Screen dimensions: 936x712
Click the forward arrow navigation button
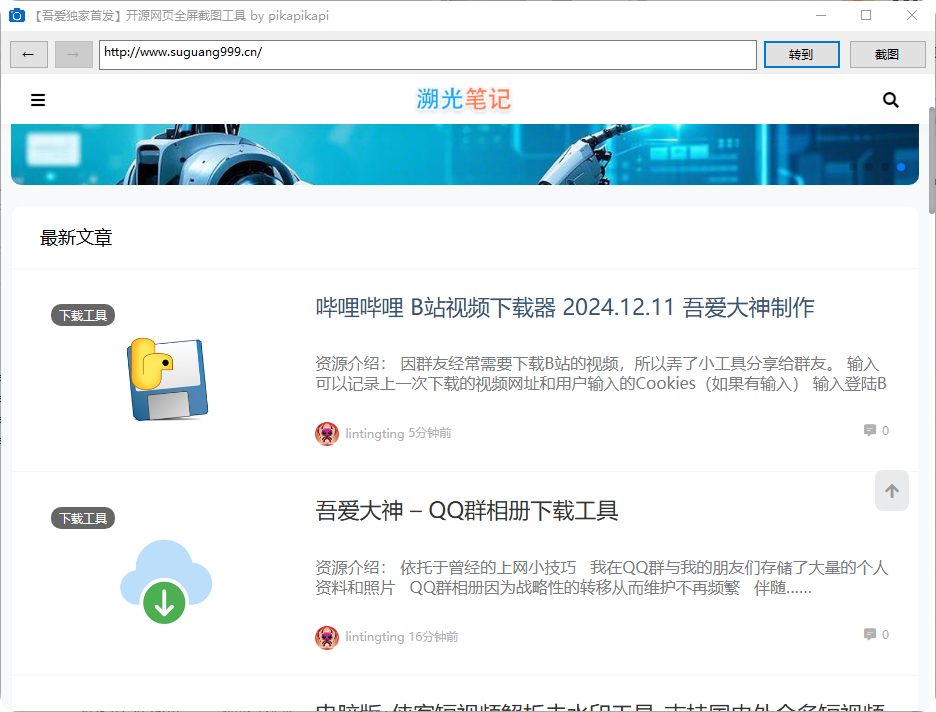(73, 55)
